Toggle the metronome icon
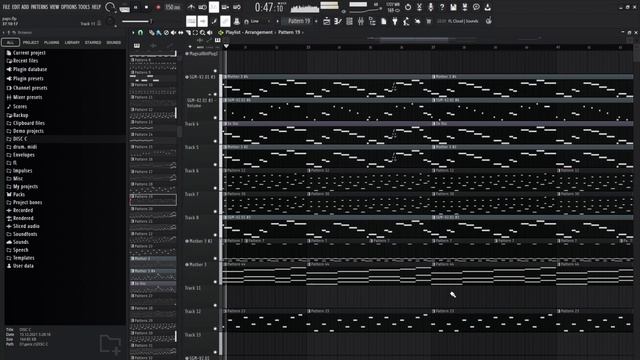Image resolution: width=640 pixels, height=360 pixels. point(191,7)
